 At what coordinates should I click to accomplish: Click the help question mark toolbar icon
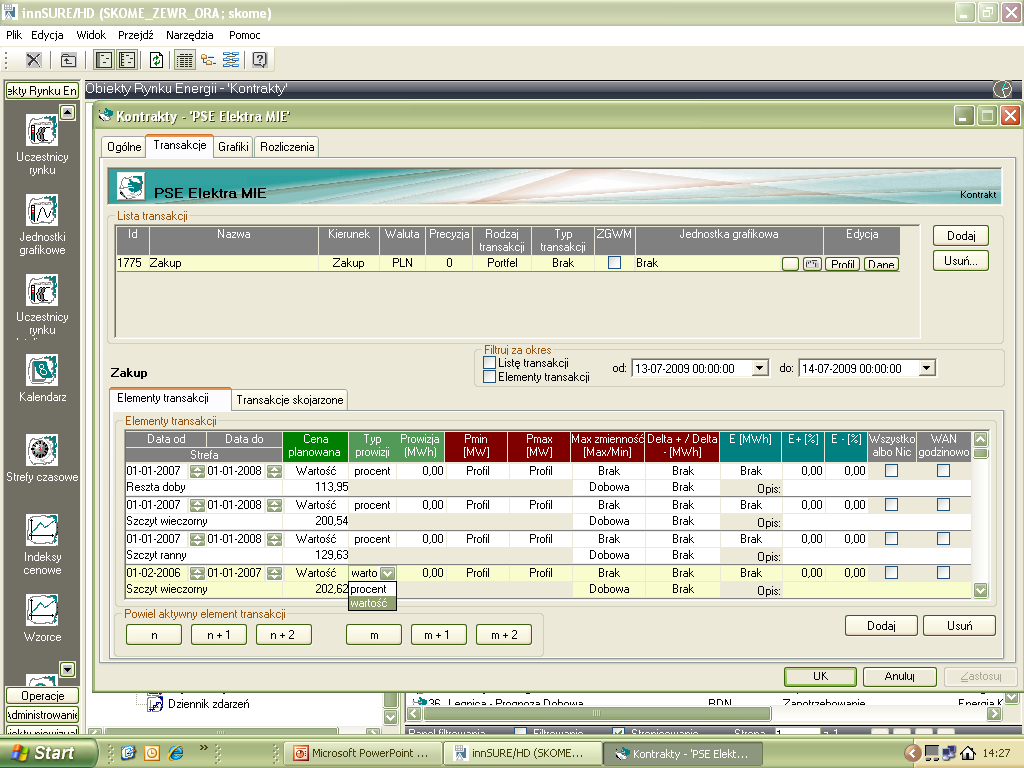click(259, 61)
